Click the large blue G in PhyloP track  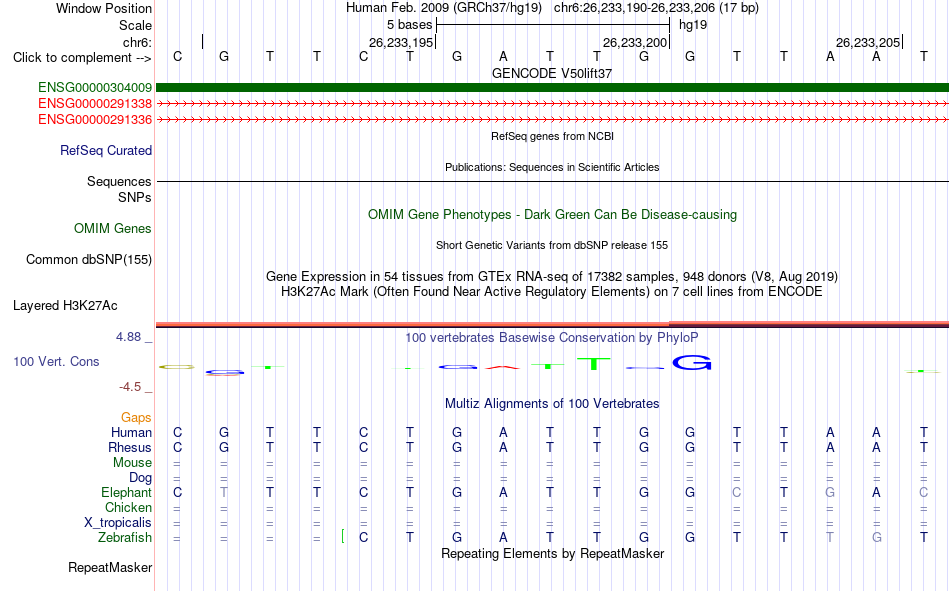click(691, 362)
